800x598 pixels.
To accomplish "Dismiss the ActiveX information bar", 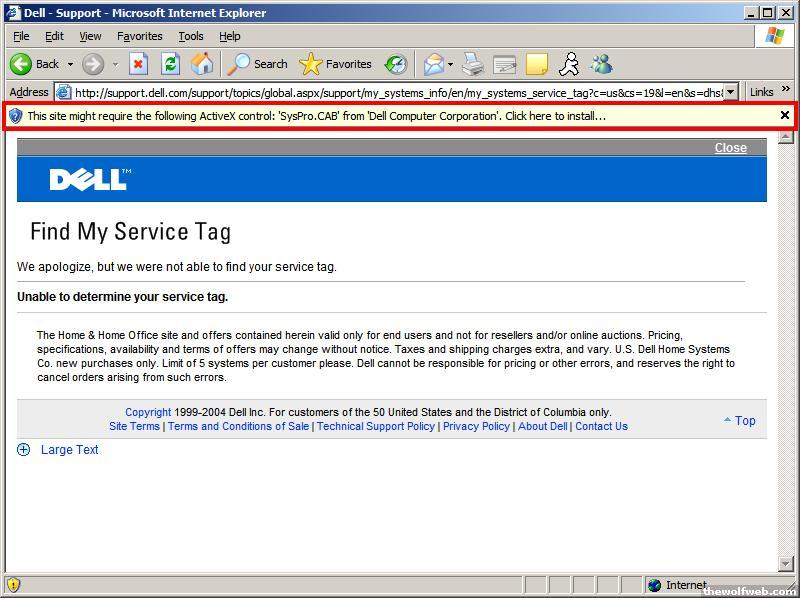I will click(785, 115).
